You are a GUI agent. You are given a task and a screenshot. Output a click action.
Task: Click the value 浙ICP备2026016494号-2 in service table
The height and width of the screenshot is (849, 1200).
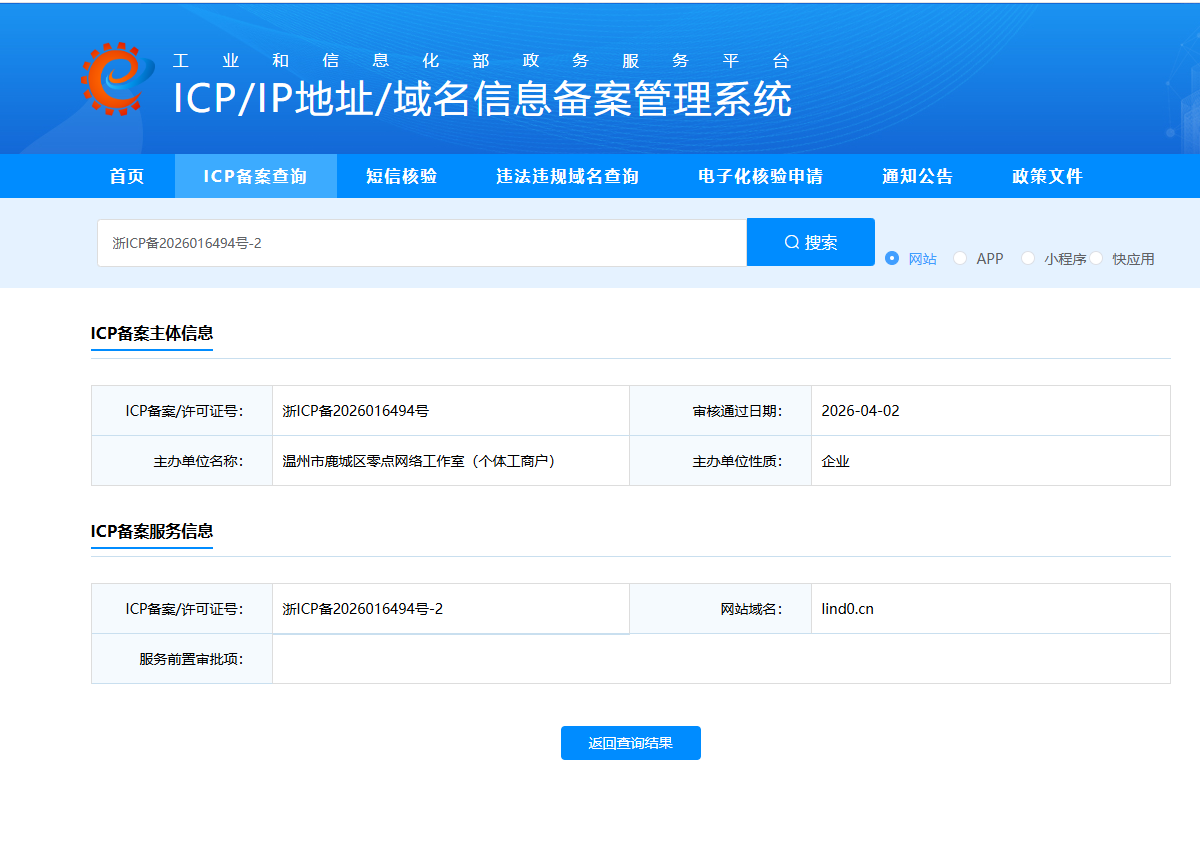click(363, 609)
